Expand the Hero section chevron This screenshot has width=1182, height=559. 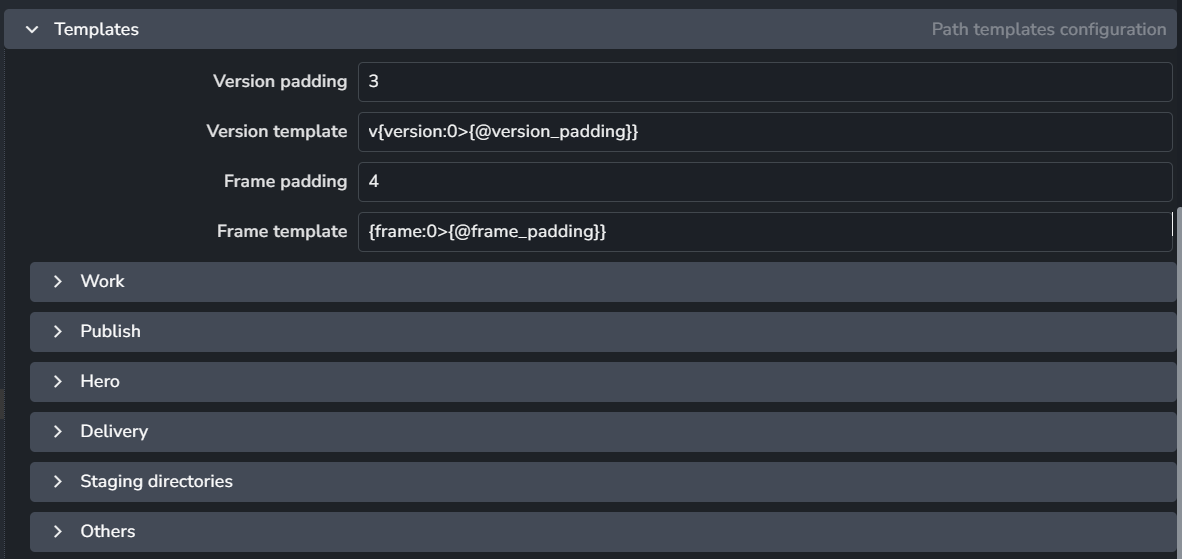(x=58, y=382)
